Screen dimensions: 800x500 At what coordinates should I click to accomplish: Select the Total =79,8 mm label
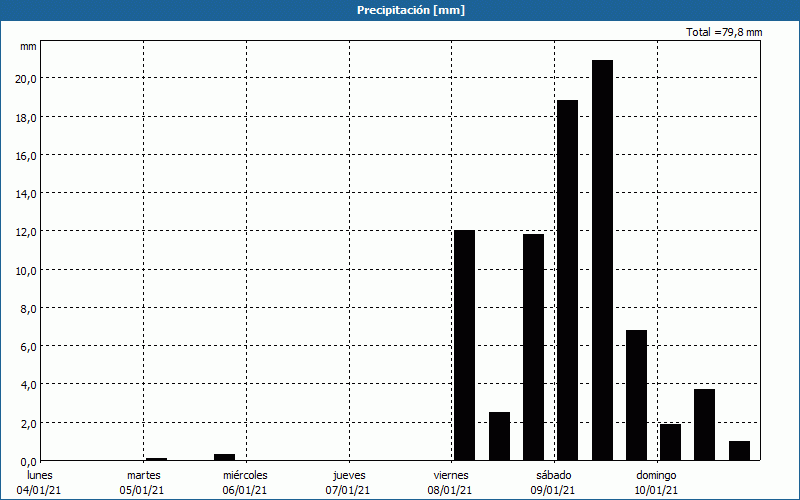[x=724, y=32]
